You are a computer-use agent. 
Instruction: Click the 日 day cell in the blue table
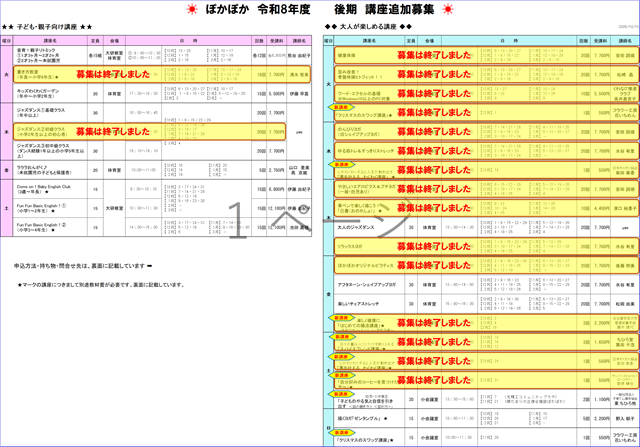328,428
